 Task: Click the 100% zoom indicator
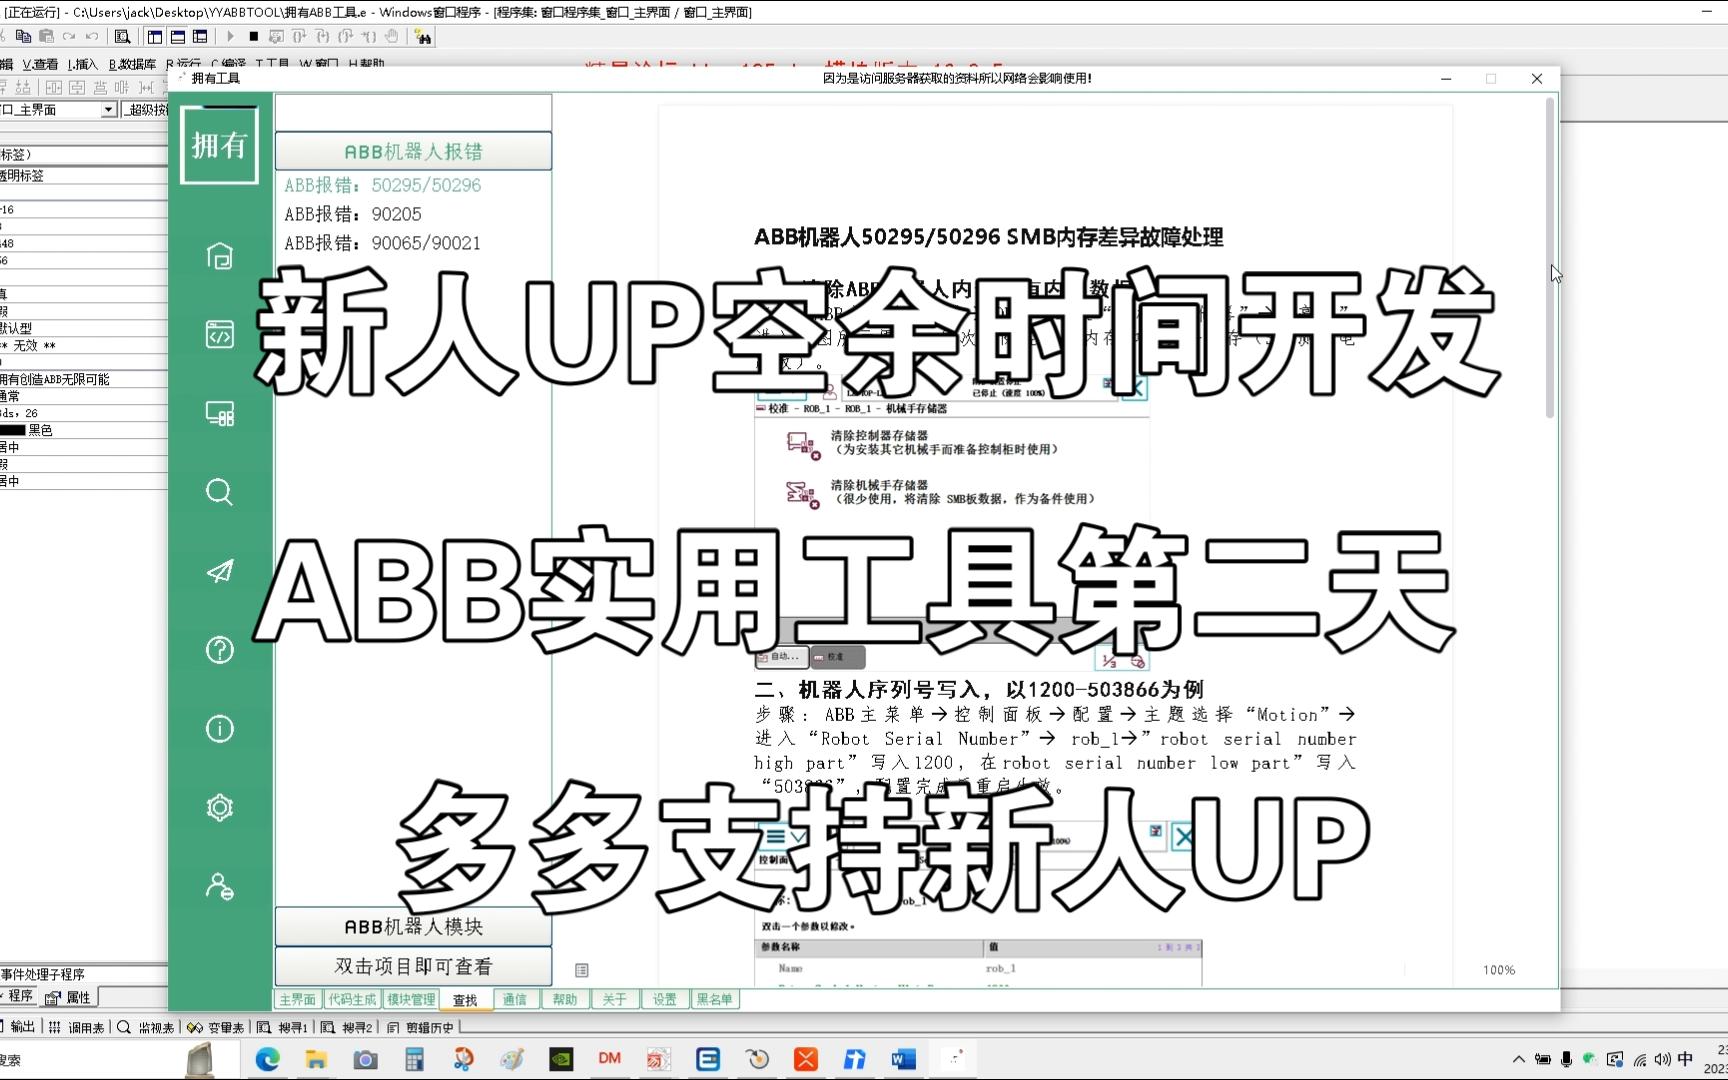(x=1498, y=970)
